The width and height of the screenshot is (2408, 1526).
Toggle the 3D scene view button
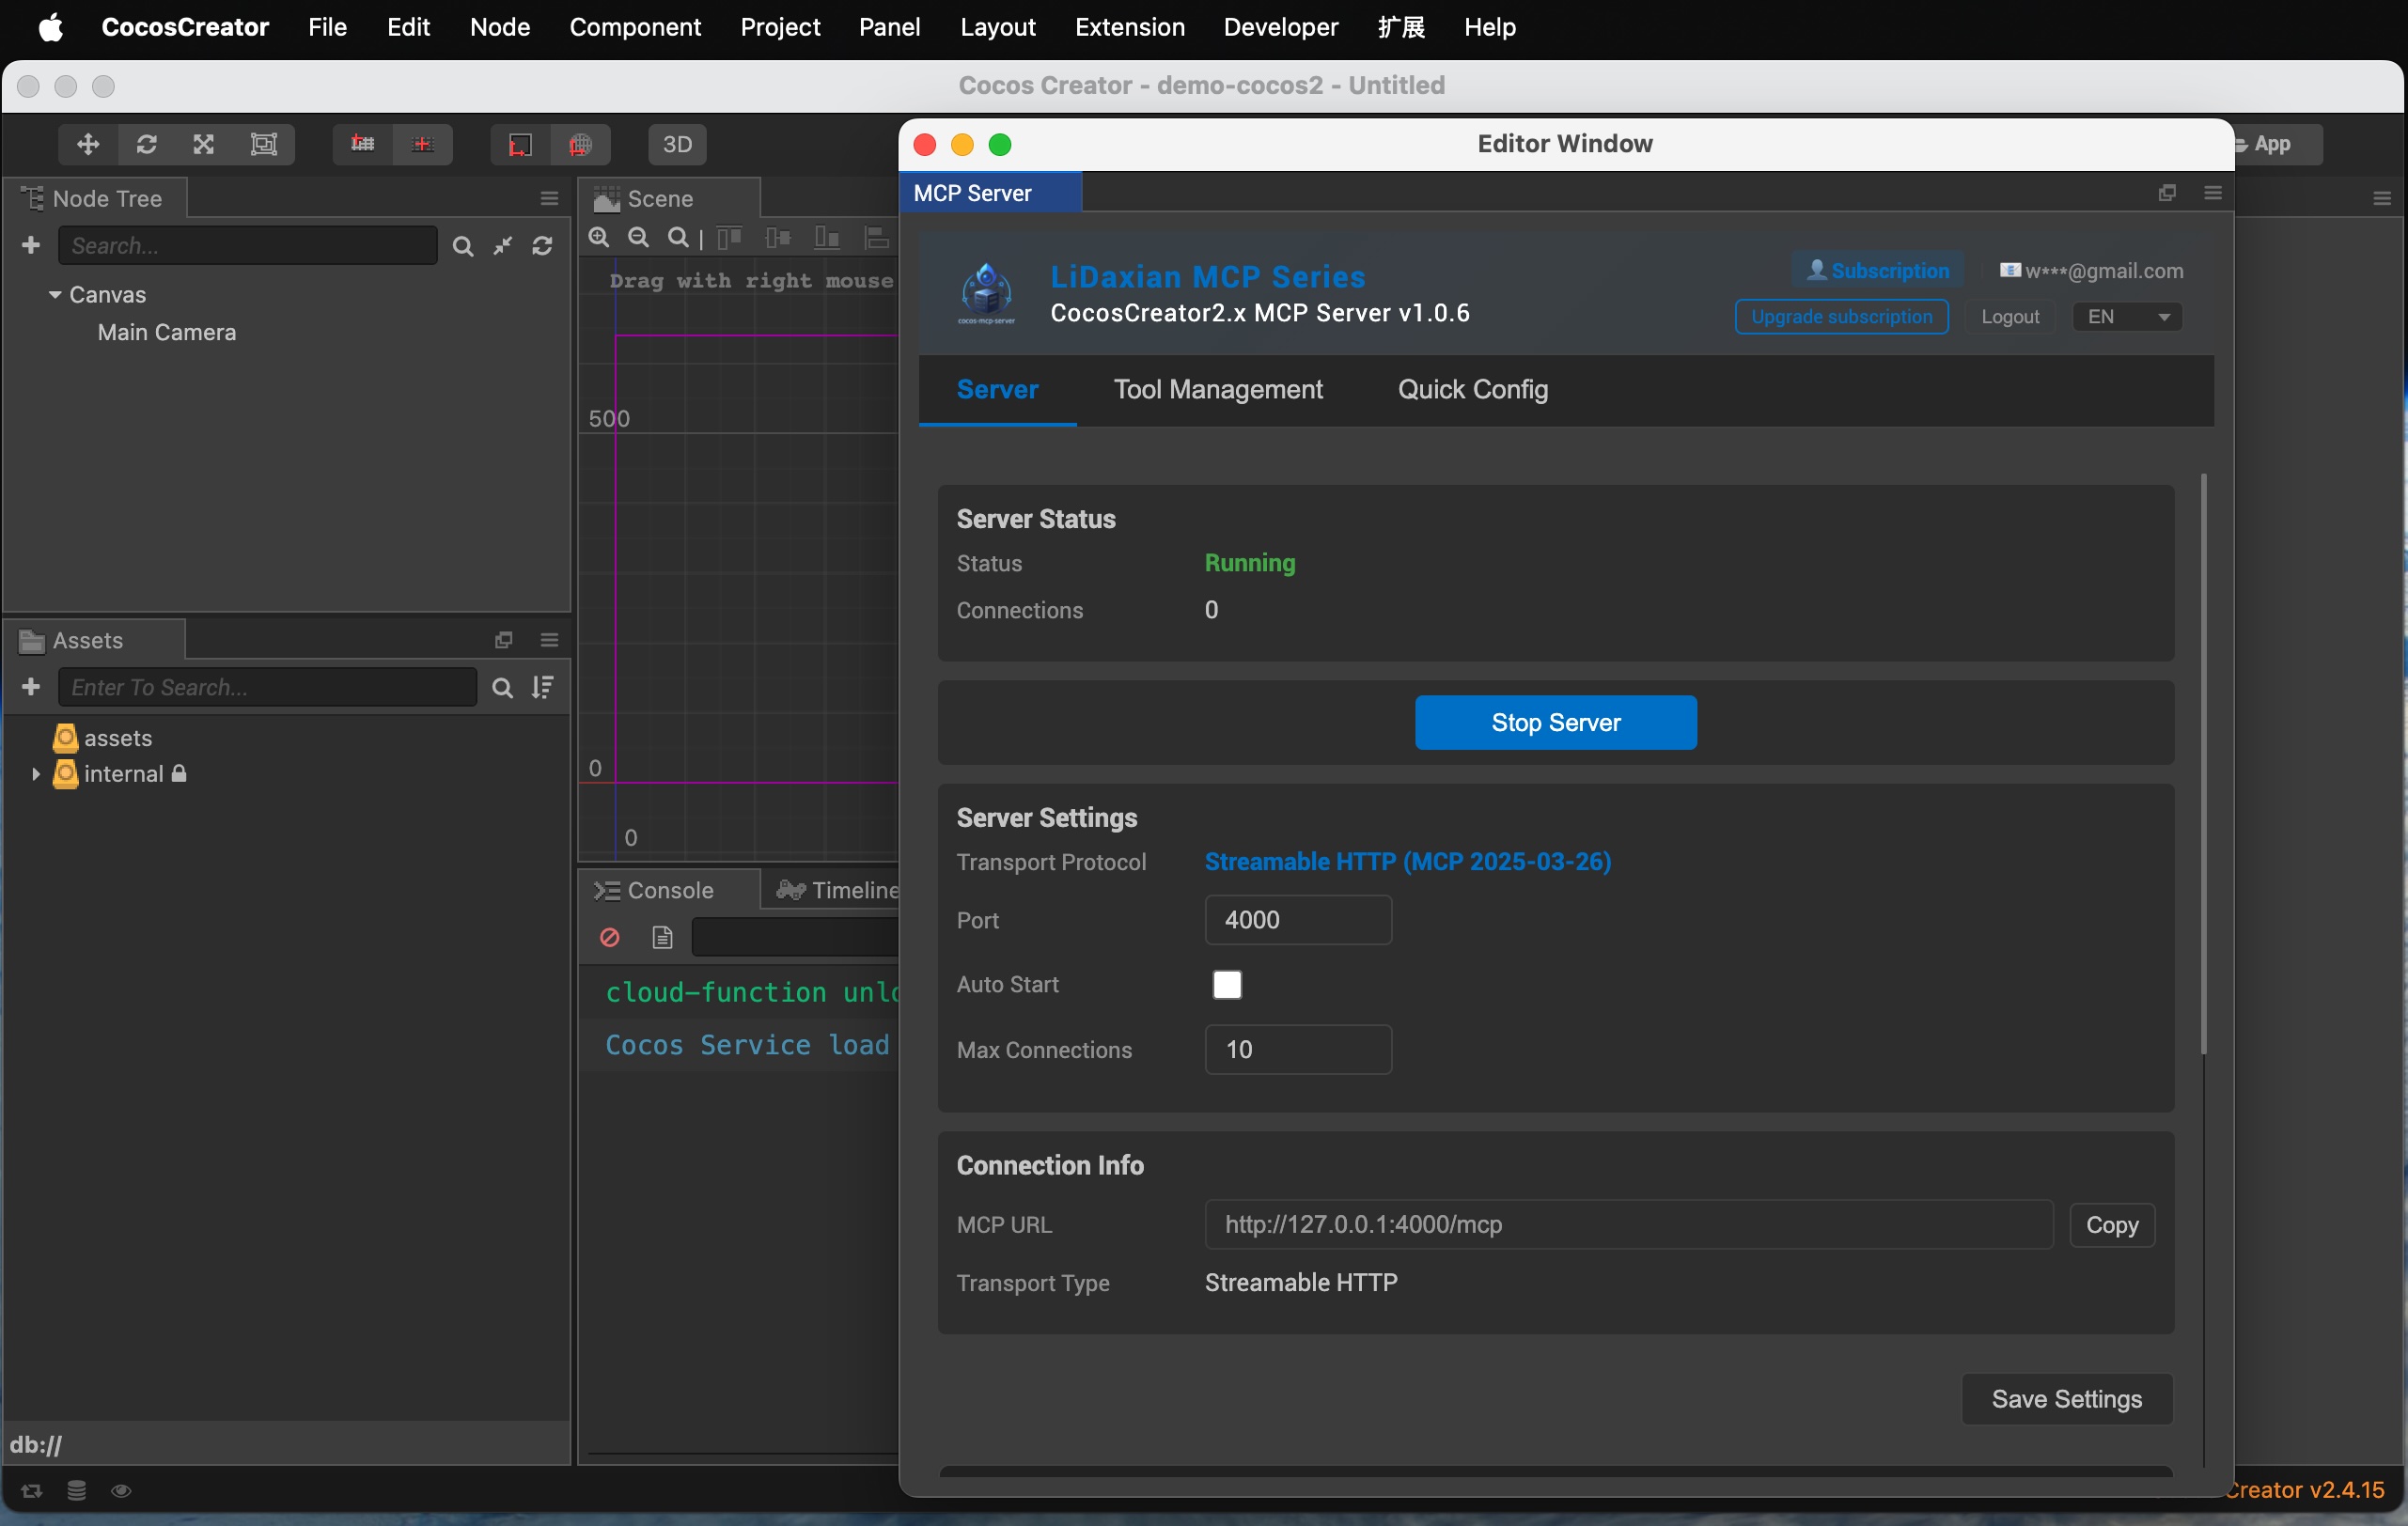point(677,144)
